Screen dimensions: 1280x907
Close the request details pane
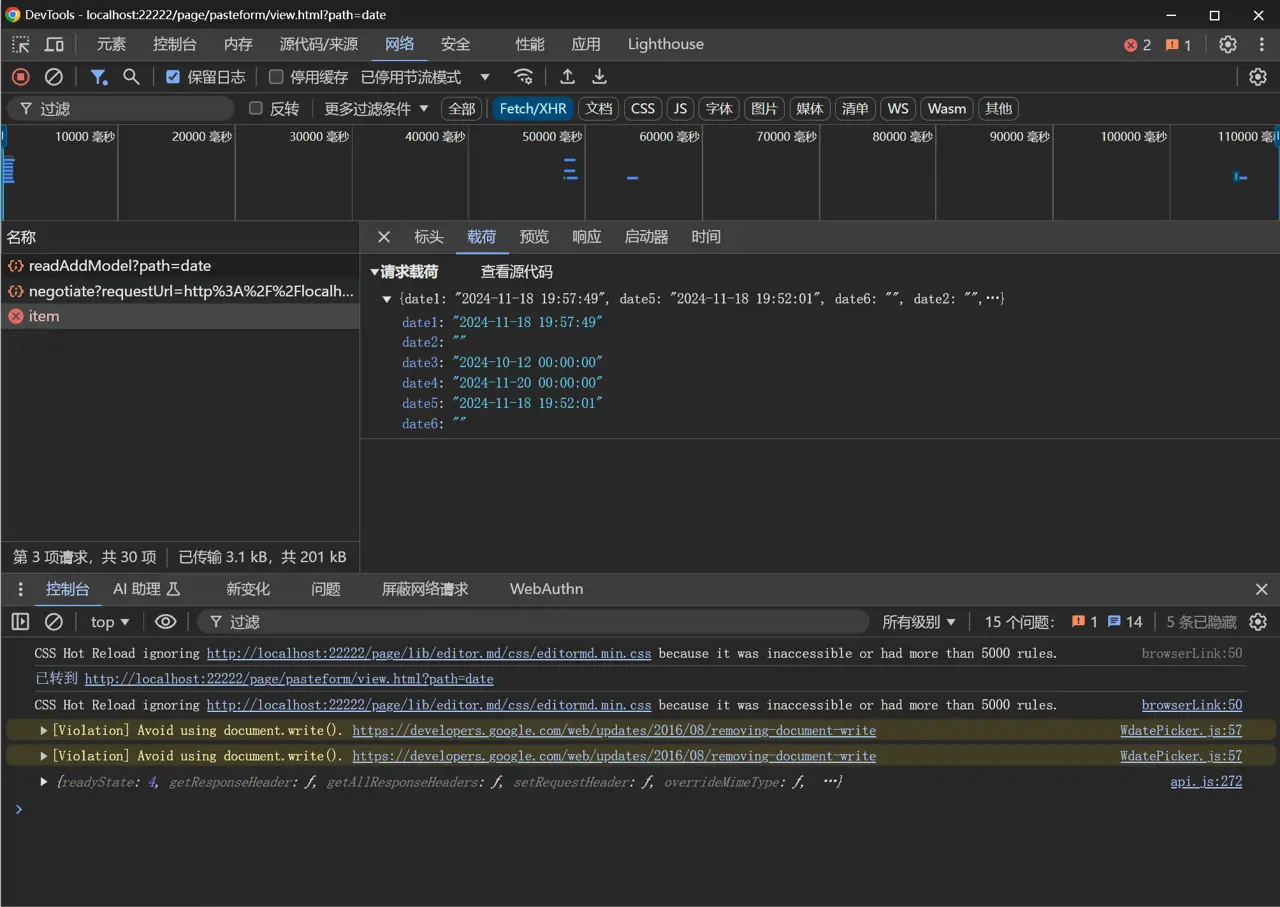pyautogui.click(x=384, y=237)
